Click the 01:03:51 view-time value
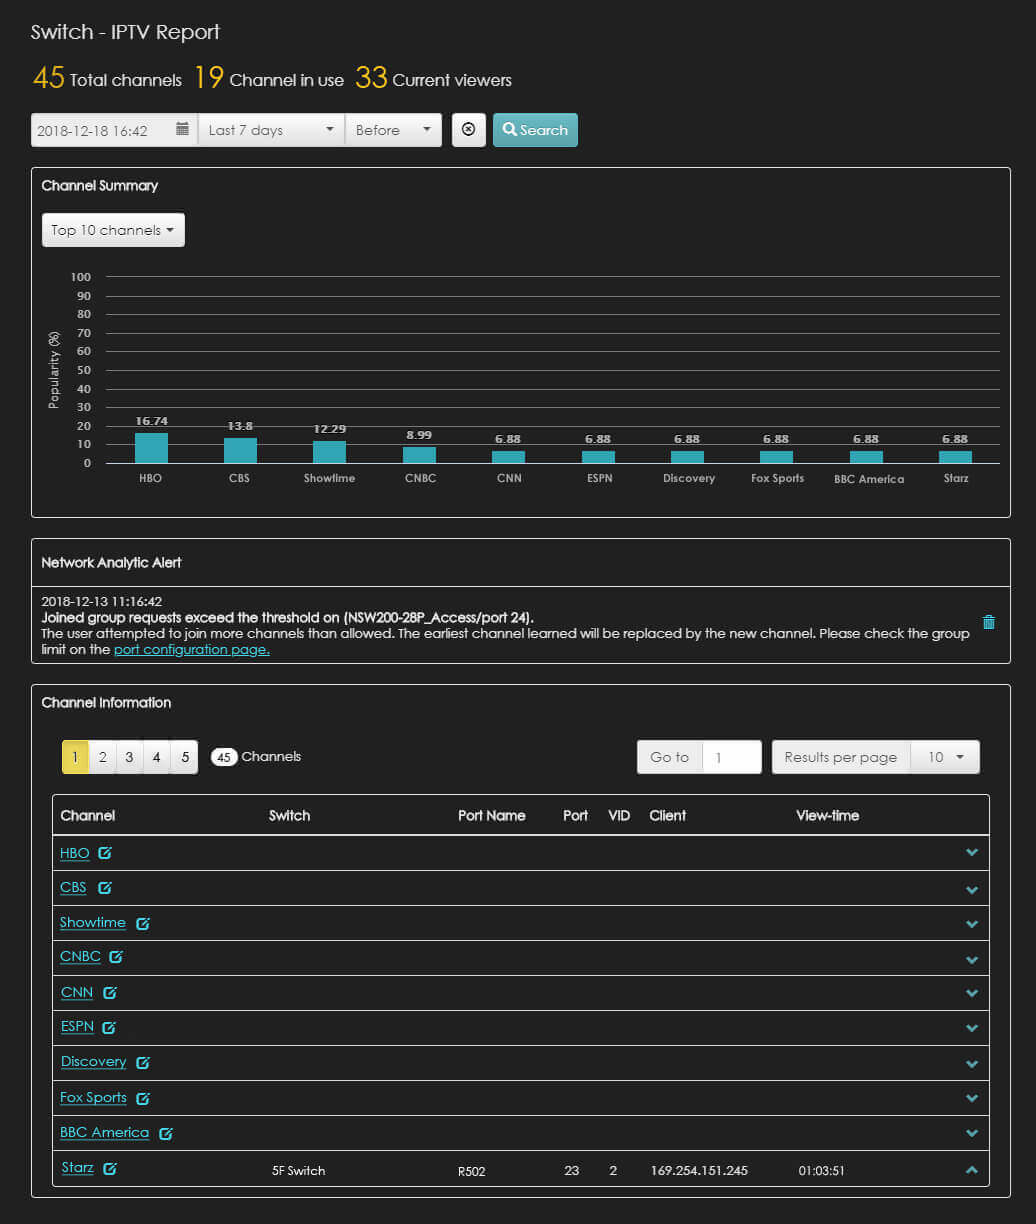1036x1224 pixels. (x=822, y=1170)
